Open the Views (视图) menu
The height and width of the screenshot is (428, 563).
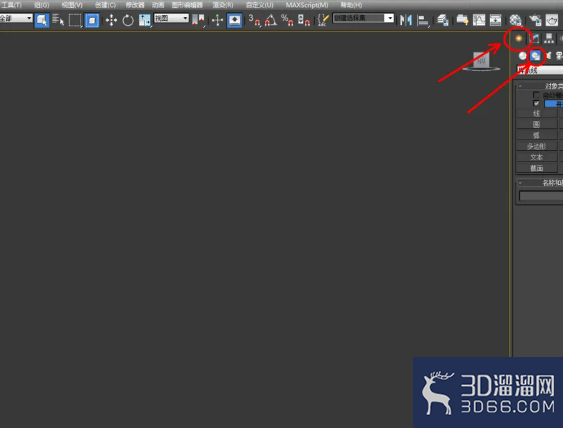pos(72,5)
